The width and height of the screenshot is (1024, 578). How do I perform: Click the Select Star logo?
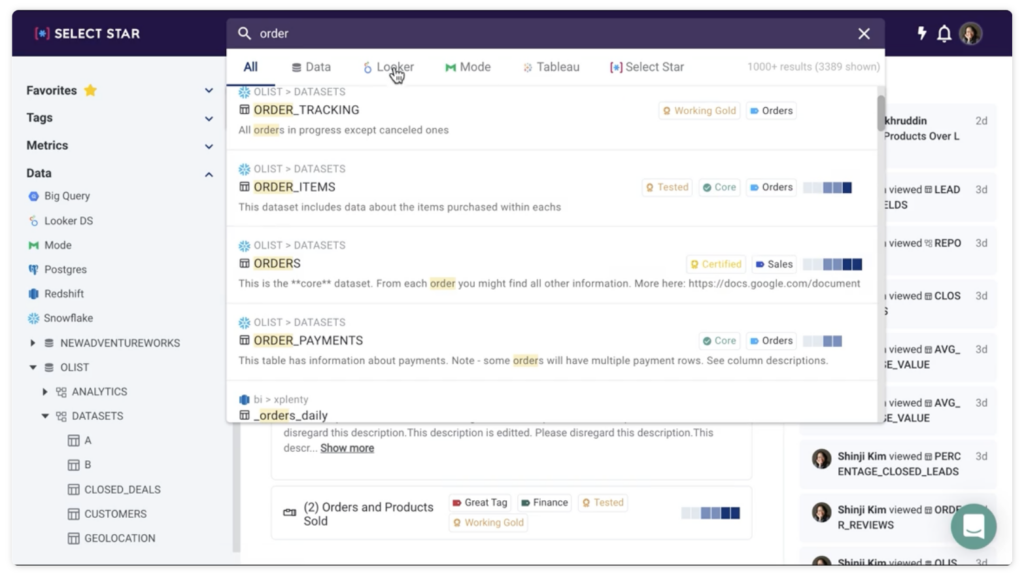click(87, 33)
